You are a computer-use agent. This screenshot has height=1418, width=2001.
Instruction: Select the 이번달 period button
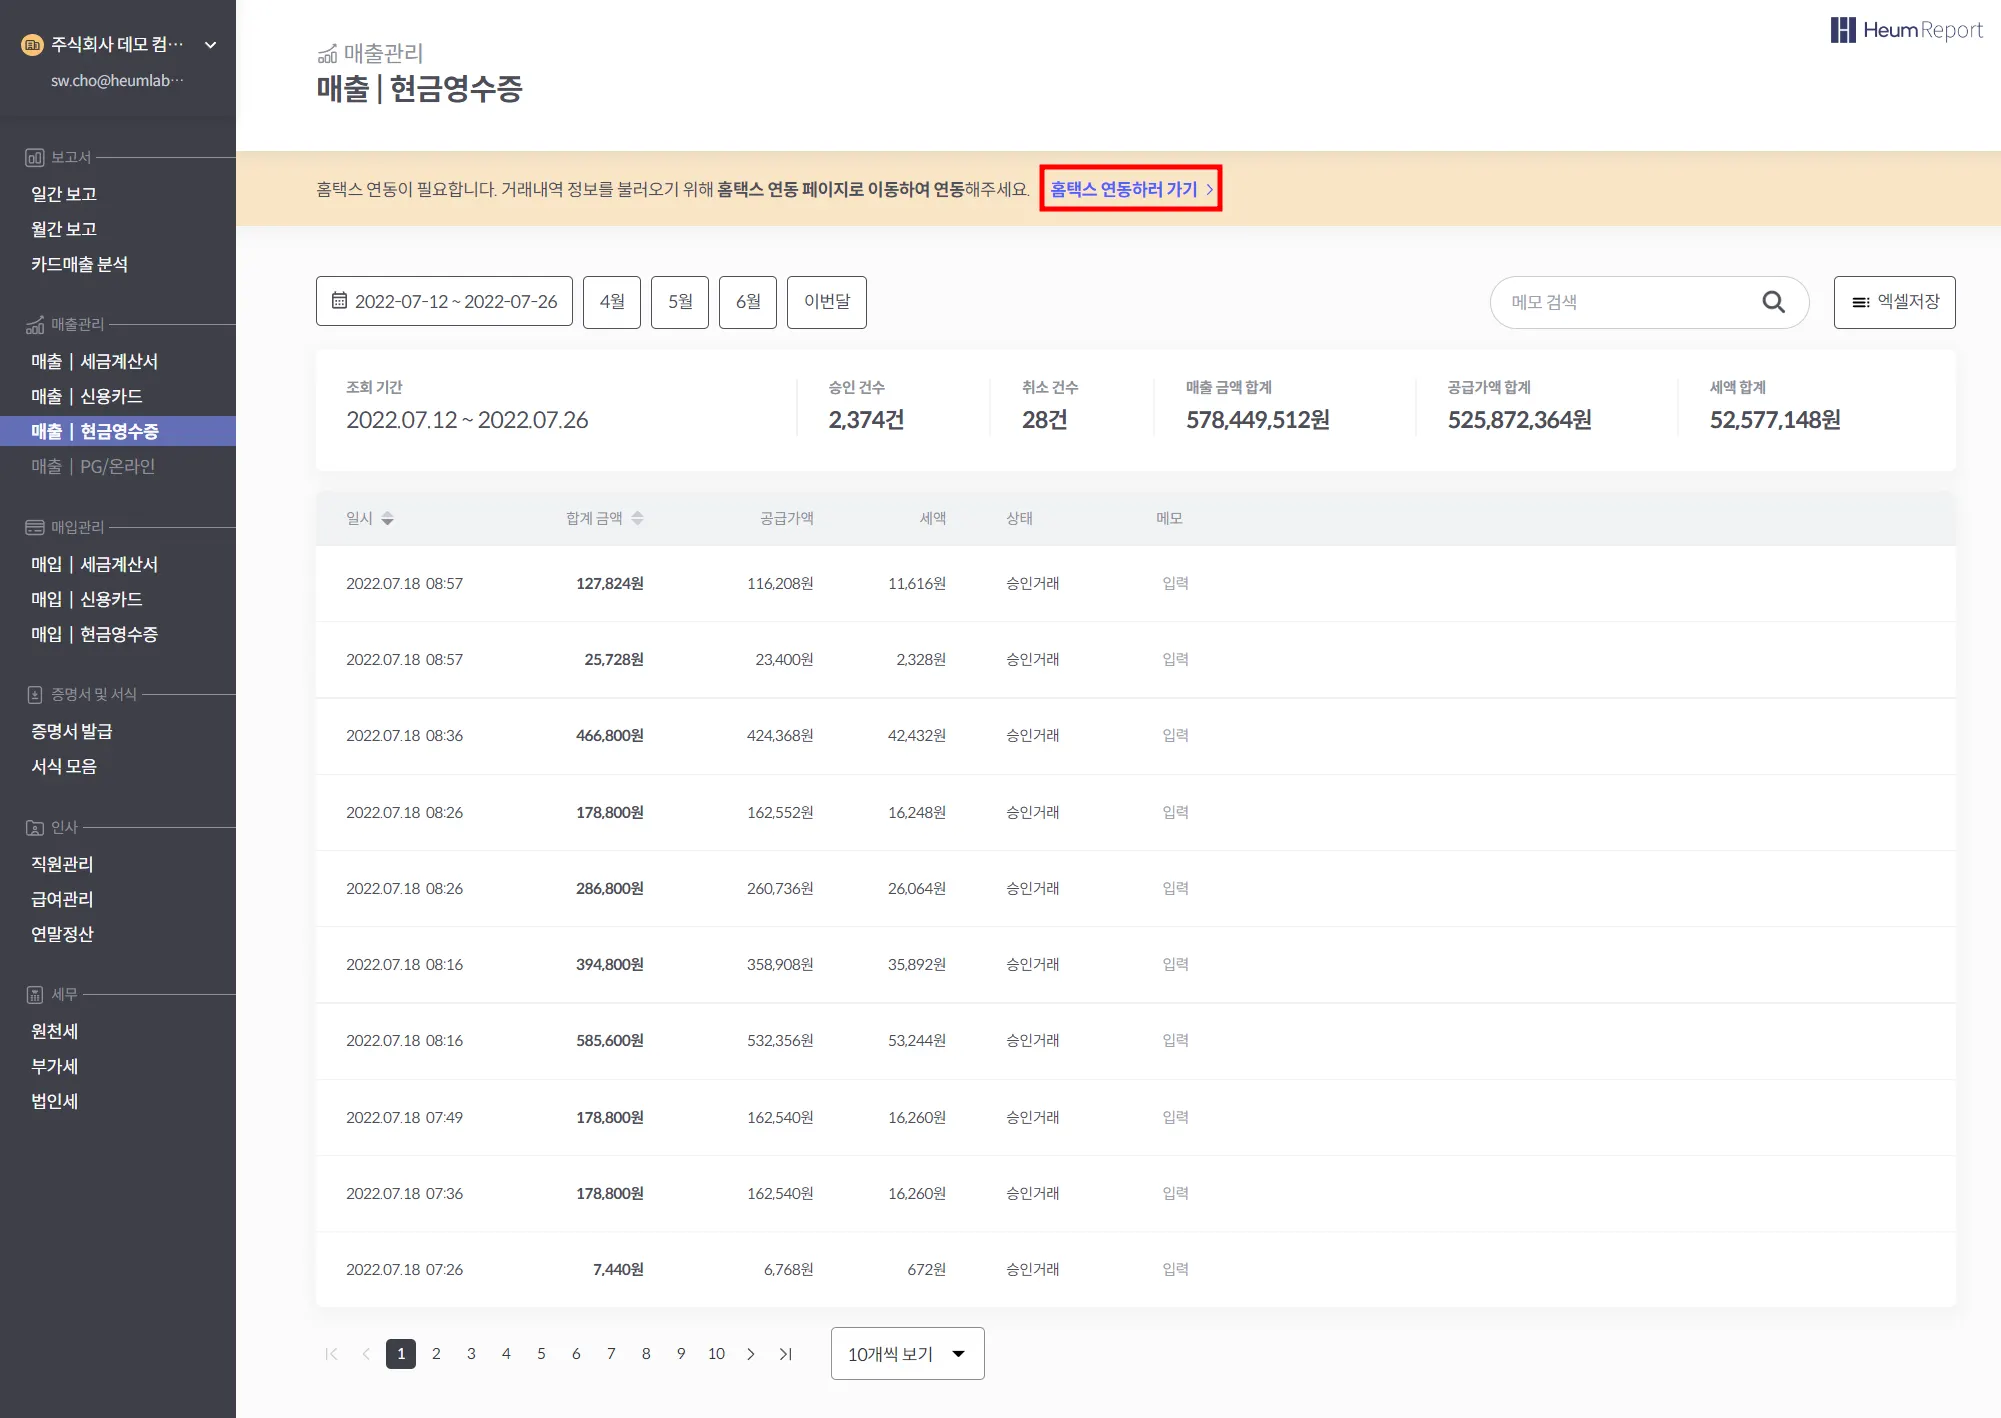click(826, 302)
